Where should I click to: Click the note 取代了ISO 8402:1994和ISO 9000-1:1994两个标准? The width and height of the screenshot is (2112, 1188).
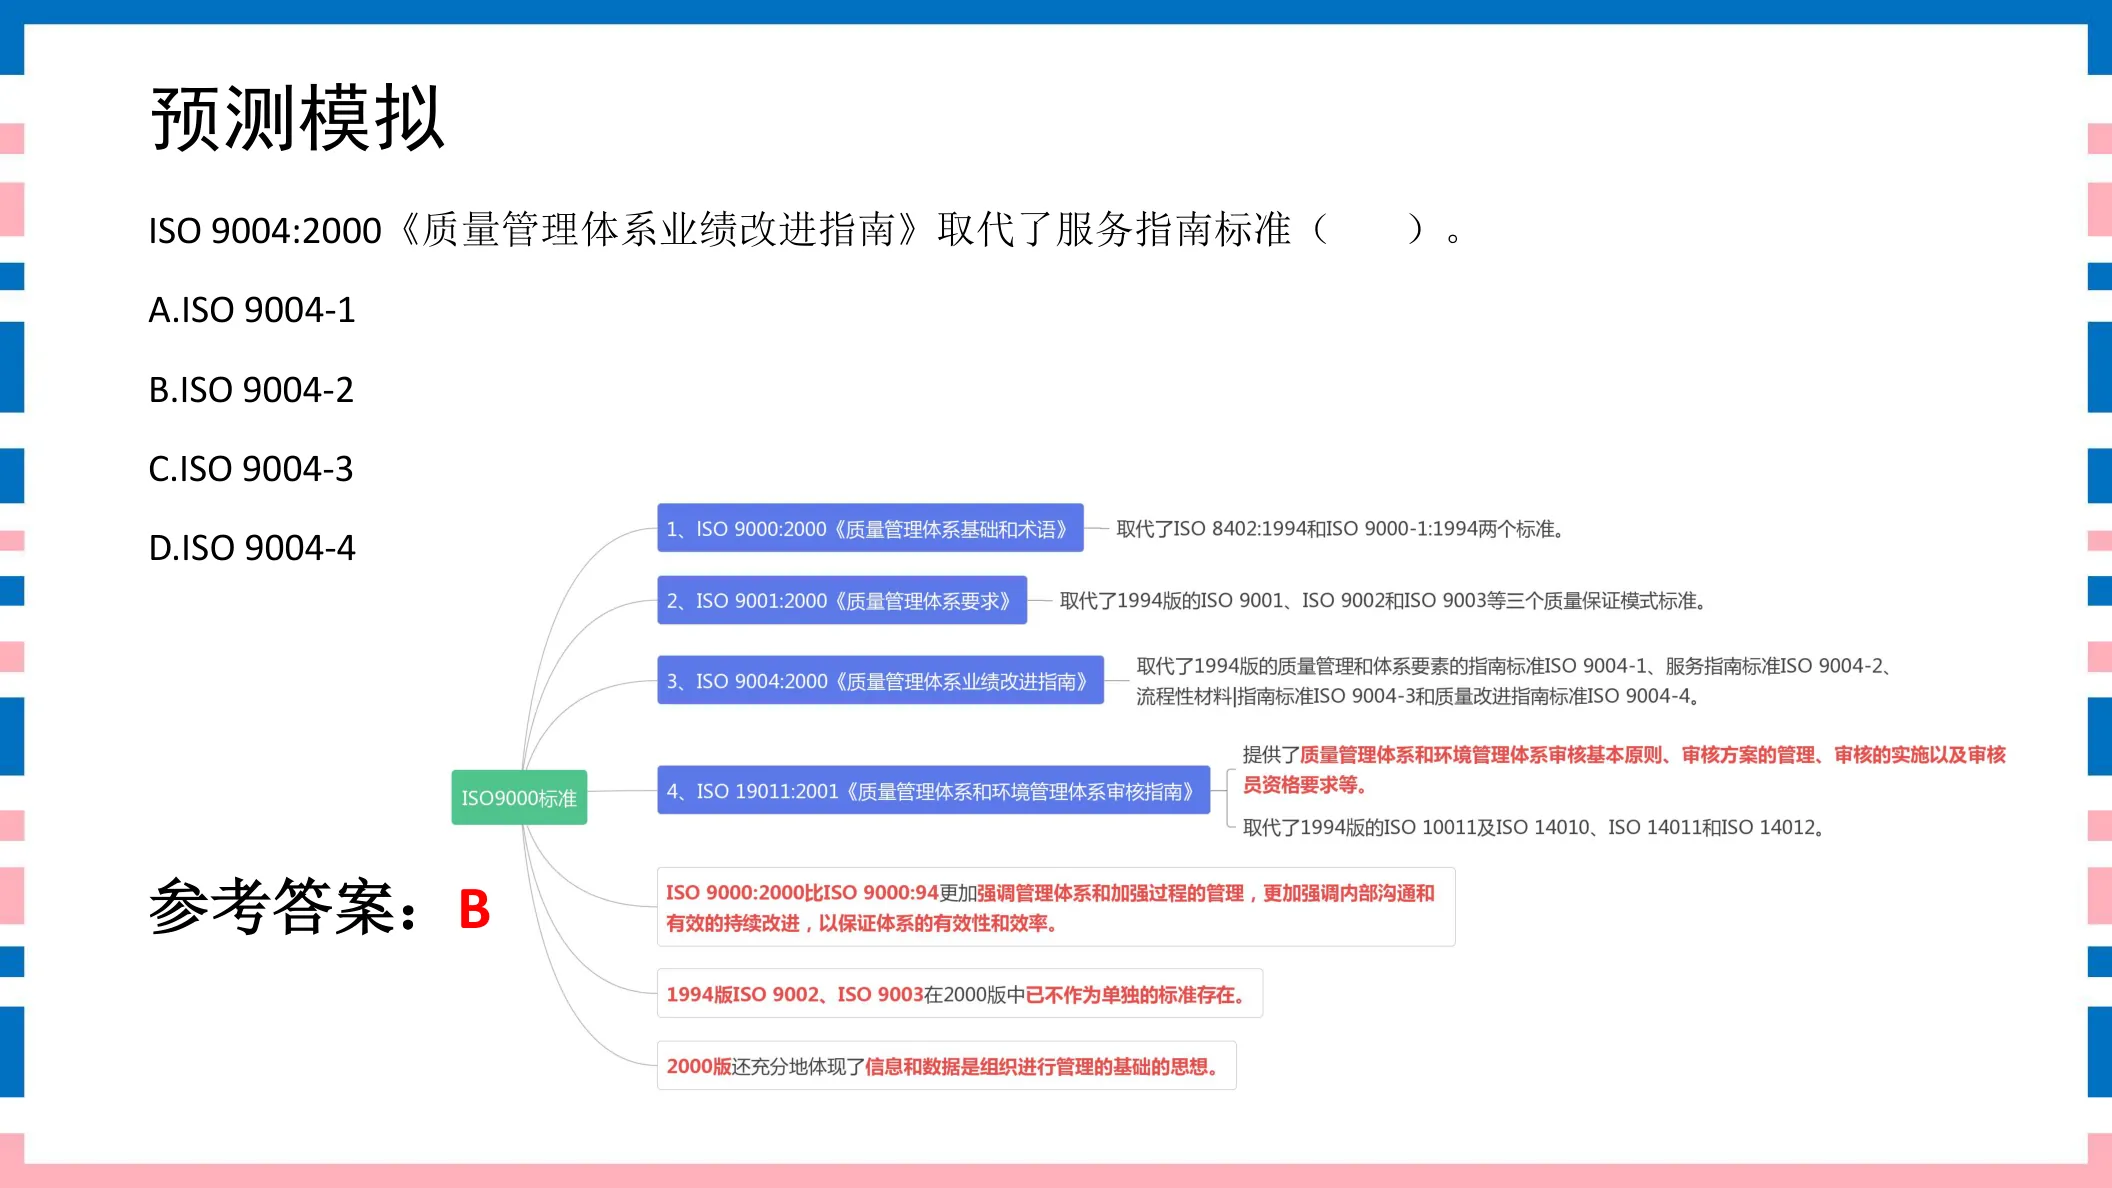[x=1340, y=529]
